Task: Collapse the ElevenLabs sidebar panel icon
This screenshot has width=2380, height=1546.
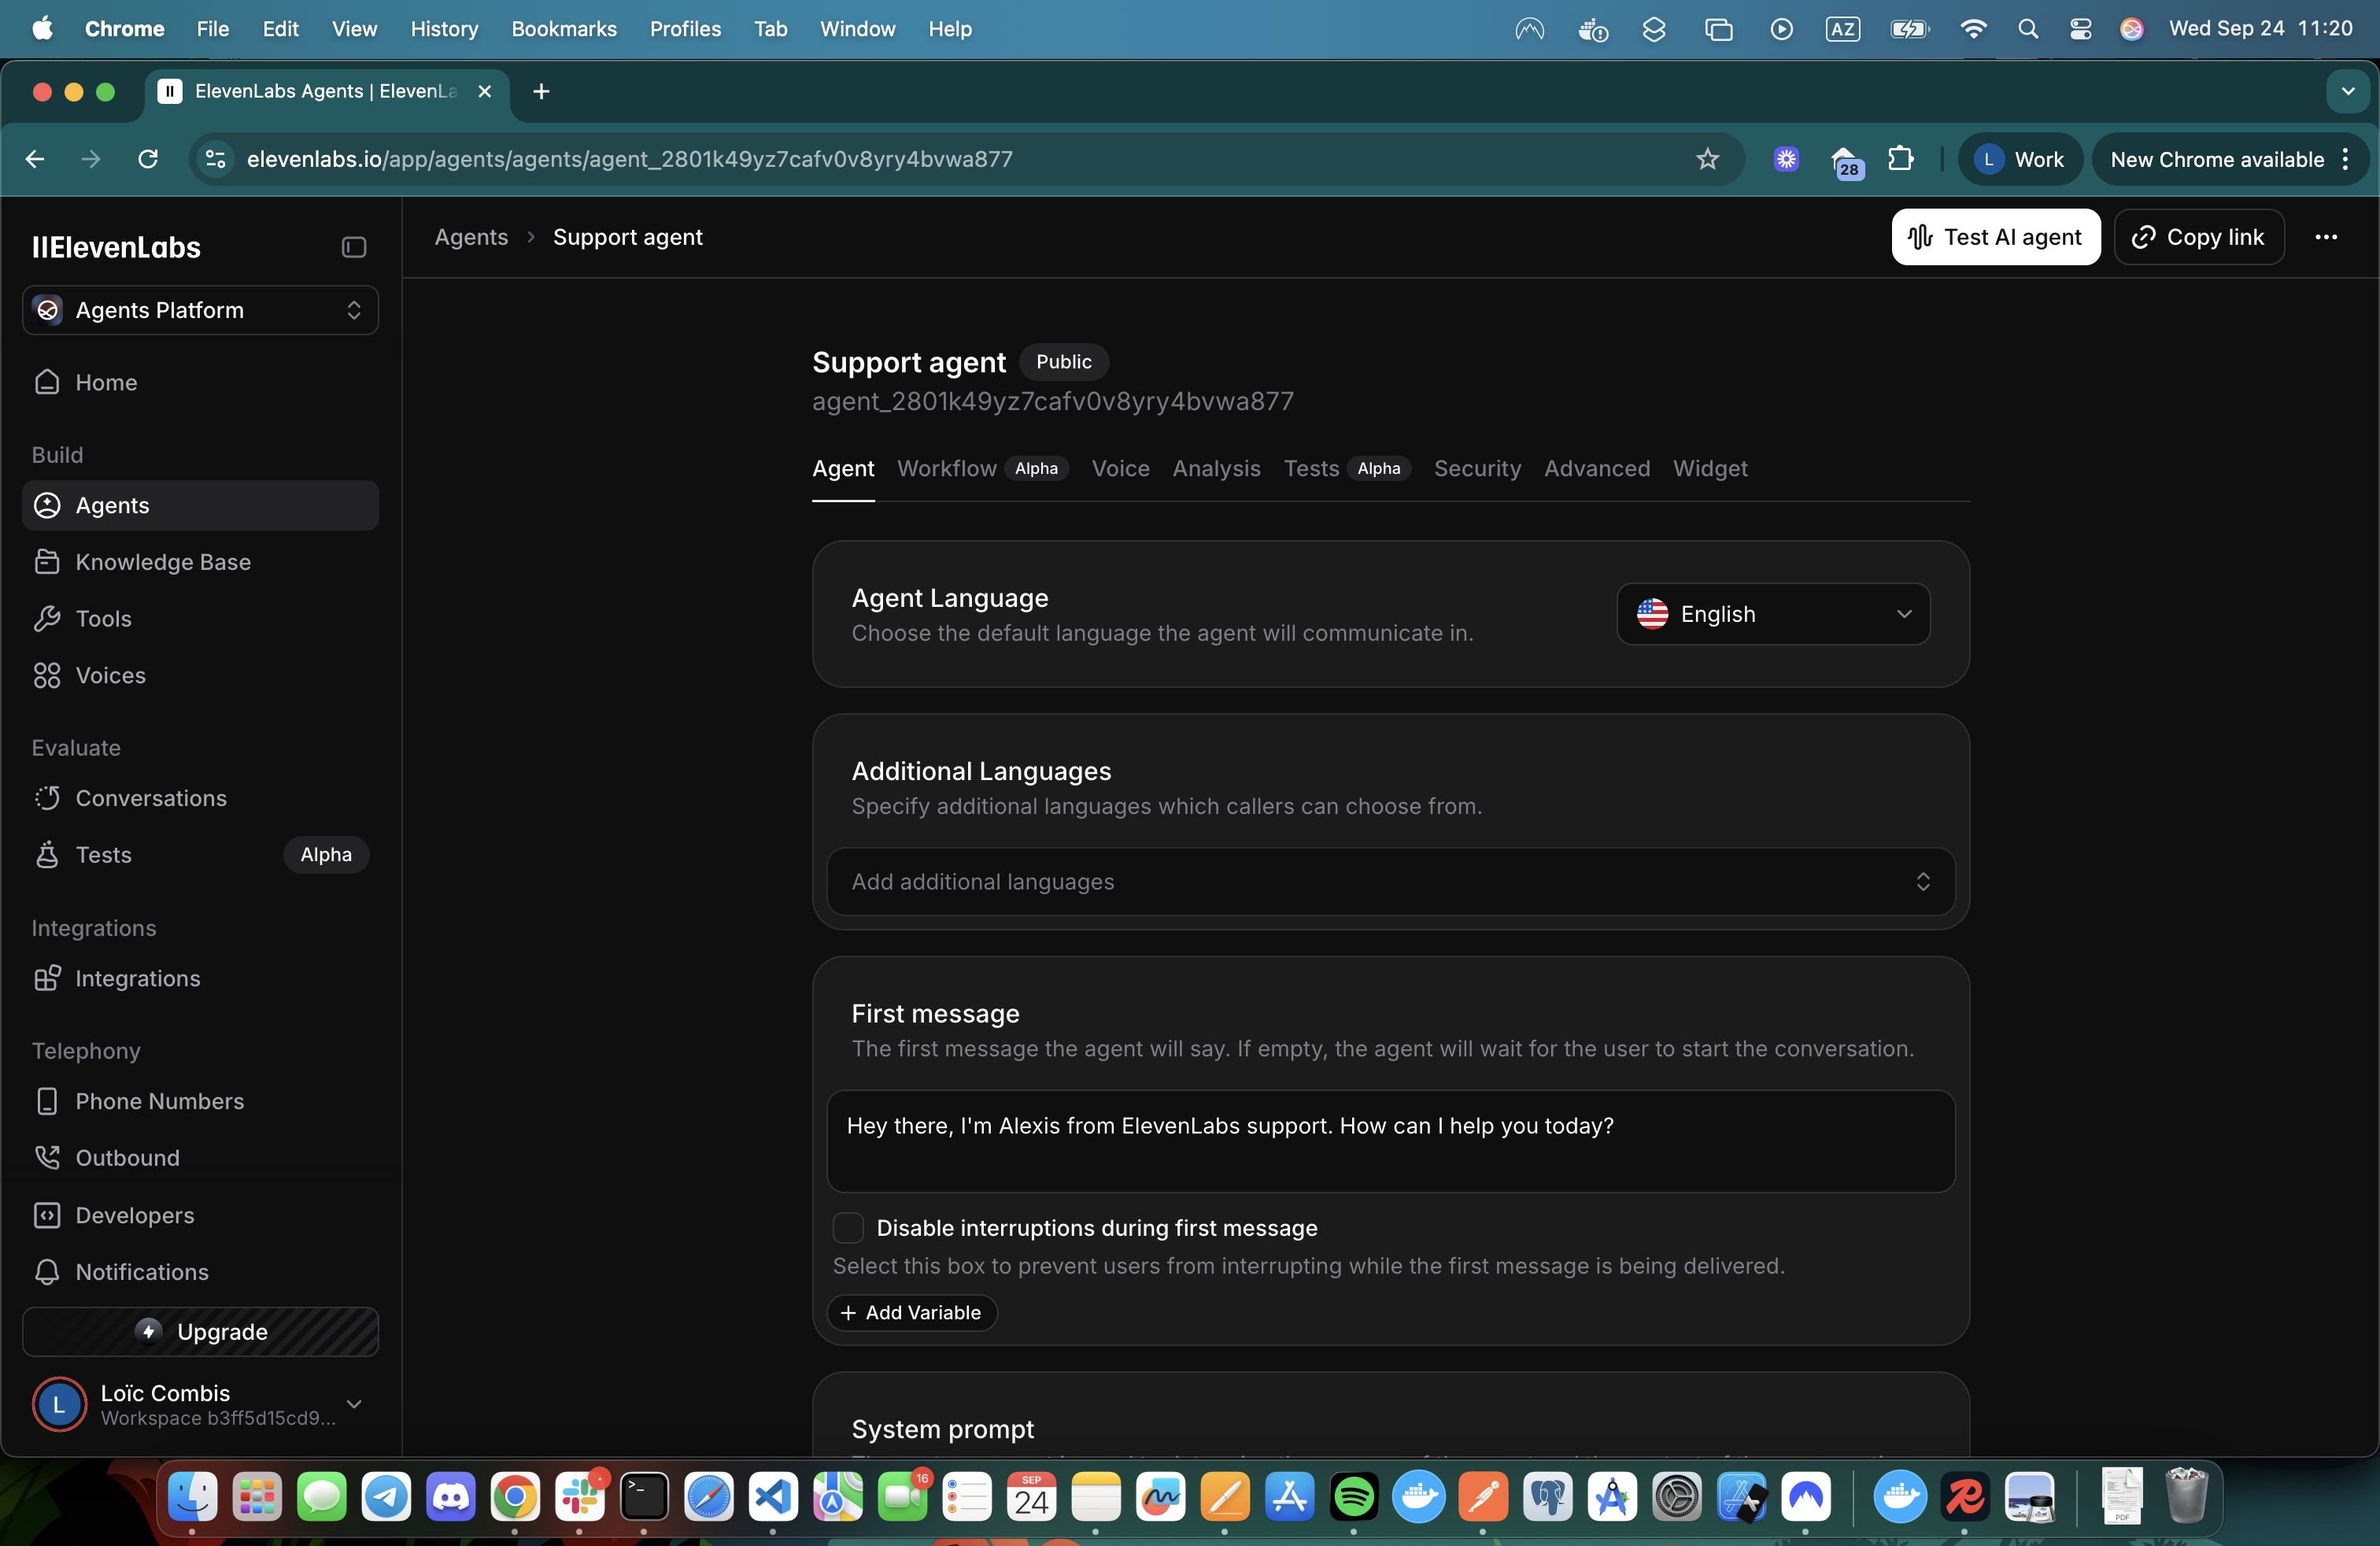Action: tap(353, 247)
